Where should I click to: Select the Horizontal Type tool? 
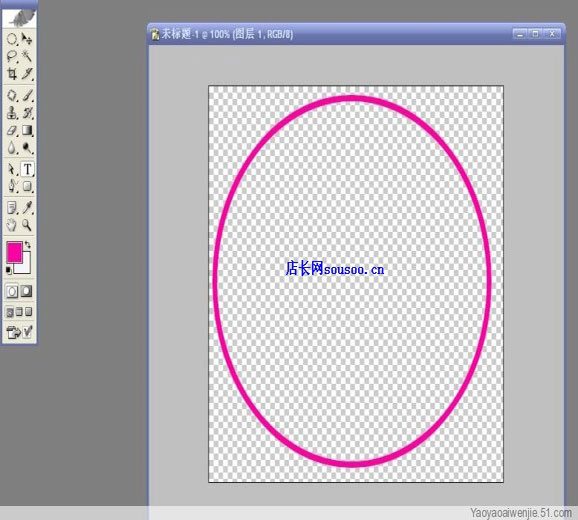pyautogui.click(x=27, y=169)
